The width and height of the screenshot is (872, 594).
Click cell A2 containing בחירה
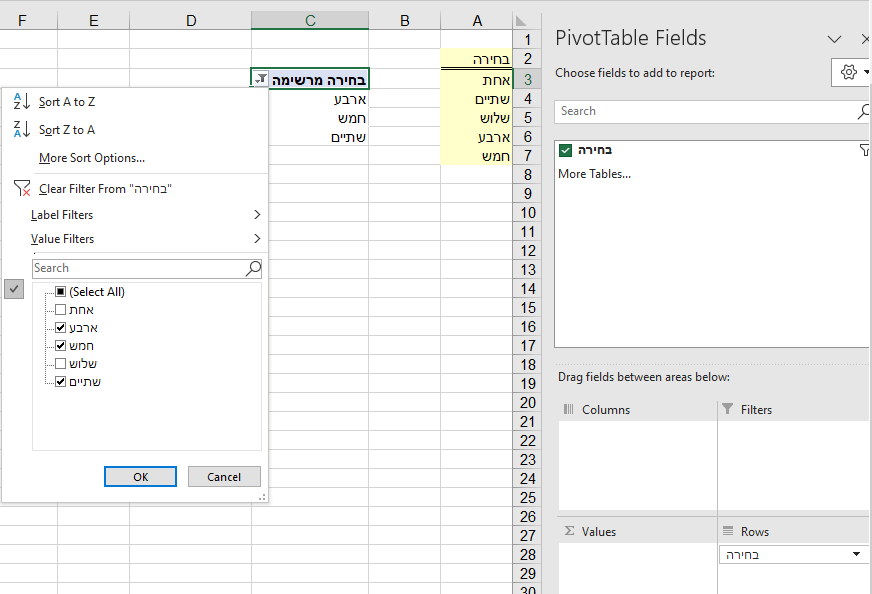(x=477, y=59)
